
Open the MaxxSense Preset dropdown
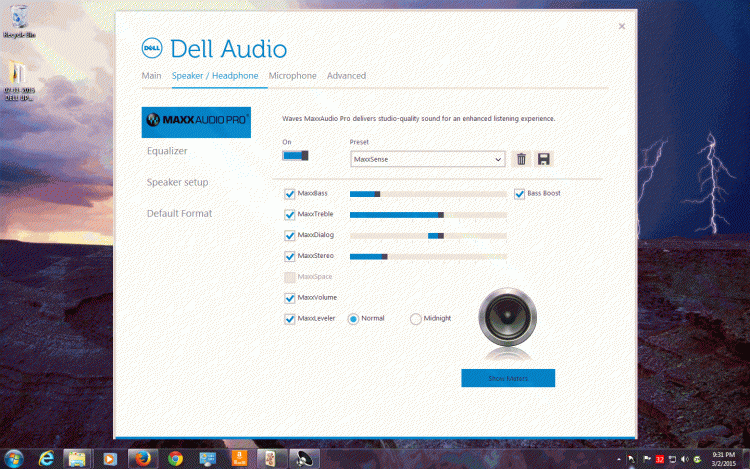[428, 159]
